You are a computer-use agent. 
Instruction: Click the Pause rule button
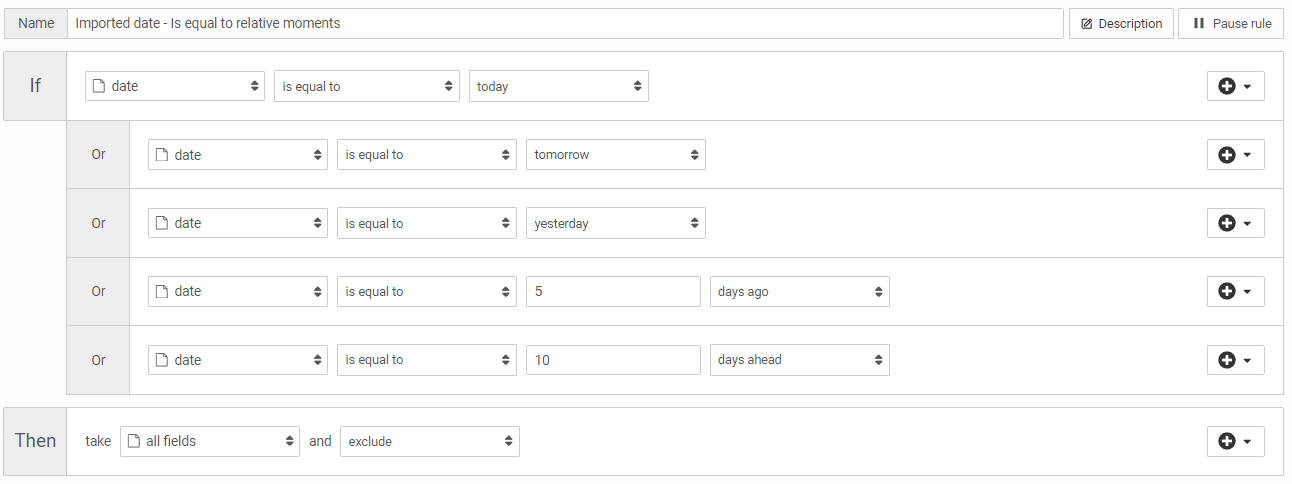coord(1231,23)
